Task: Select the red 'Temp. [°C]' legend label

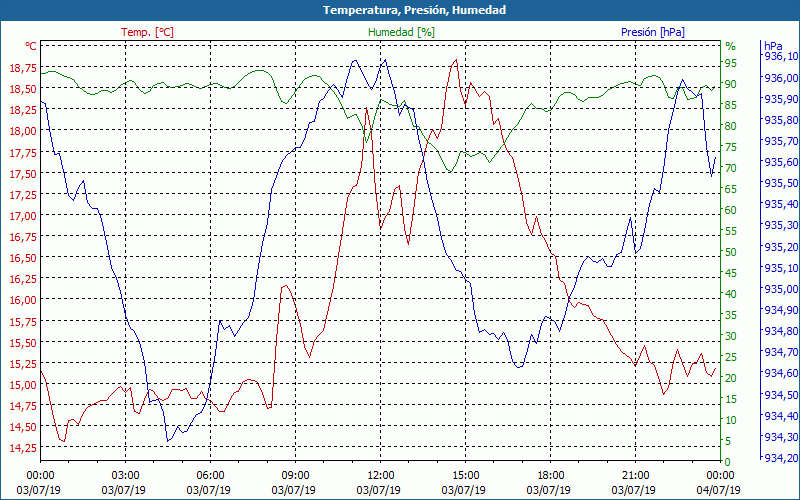Action: (147, 32)
